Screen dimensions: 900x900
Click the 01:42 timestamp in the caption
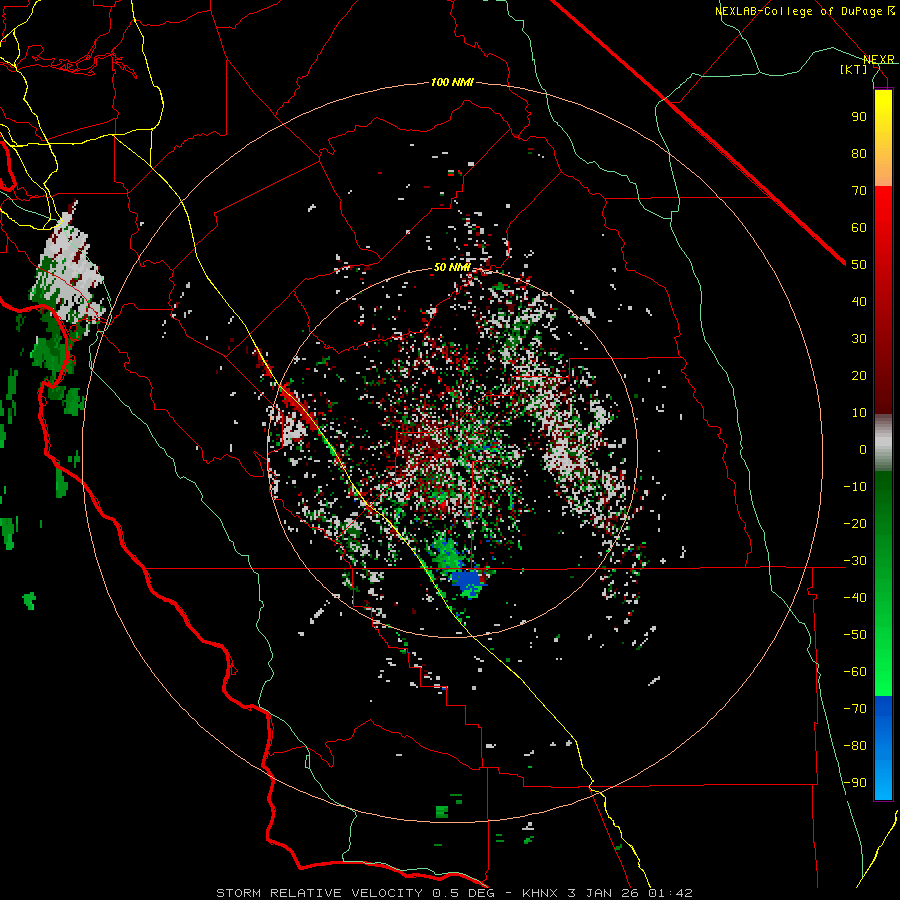click(670, 893)
